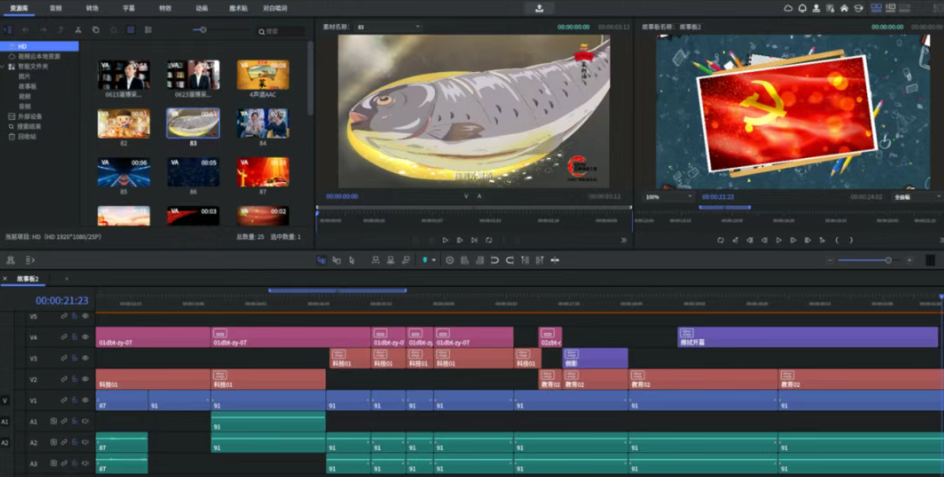Image resolution: width=944 pixels, height=477 pixels.
Task: Adjust the thumbnail size slider in resource library
Action: (203, 30)
